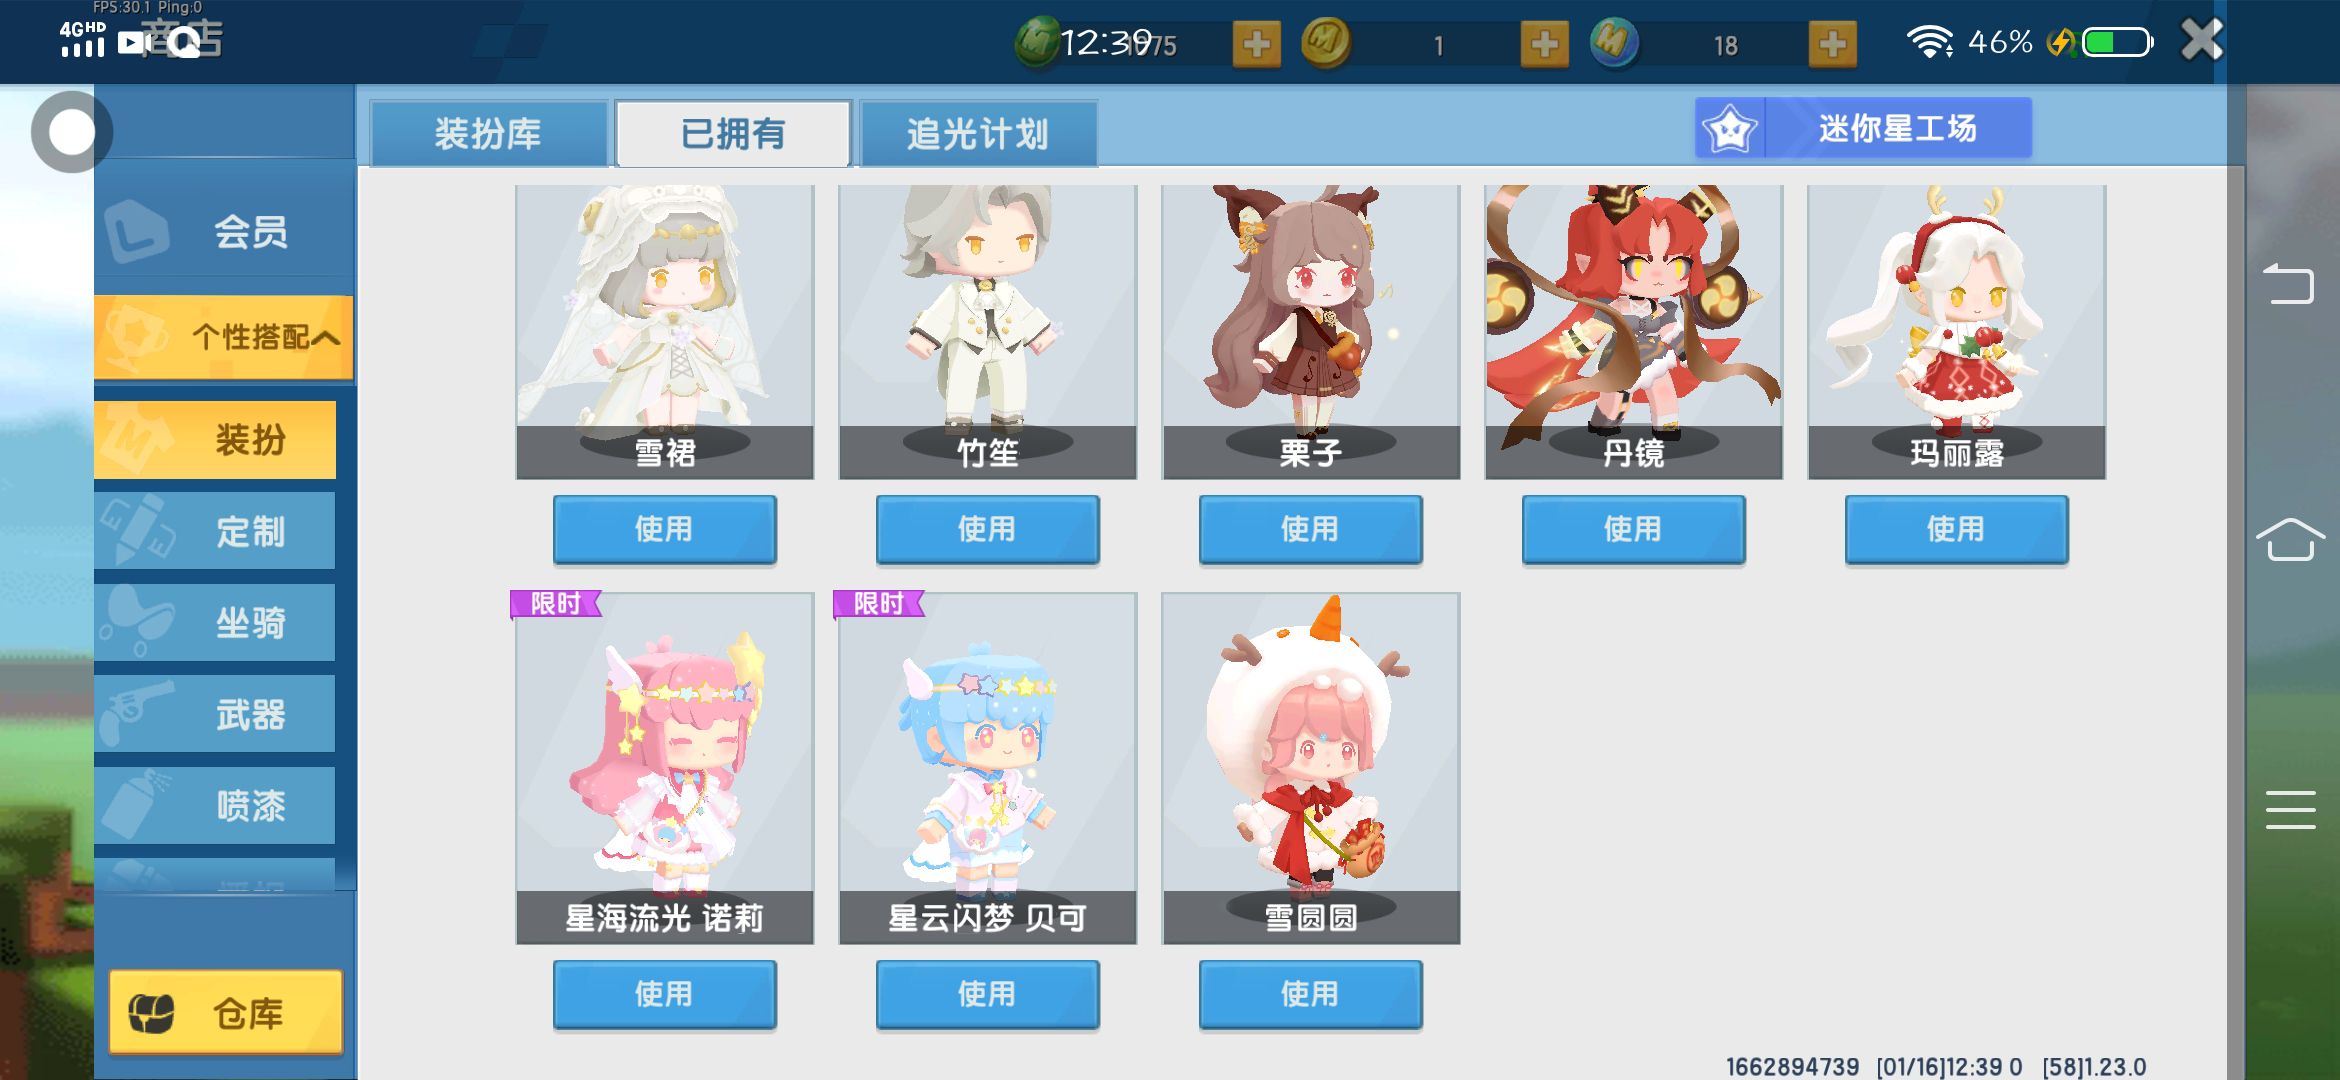The height and width of the screenshot is (1080, 2340).
Task: Collapse the 个性搭配 section
Action: pyautogui.click(x=224, y=337)
